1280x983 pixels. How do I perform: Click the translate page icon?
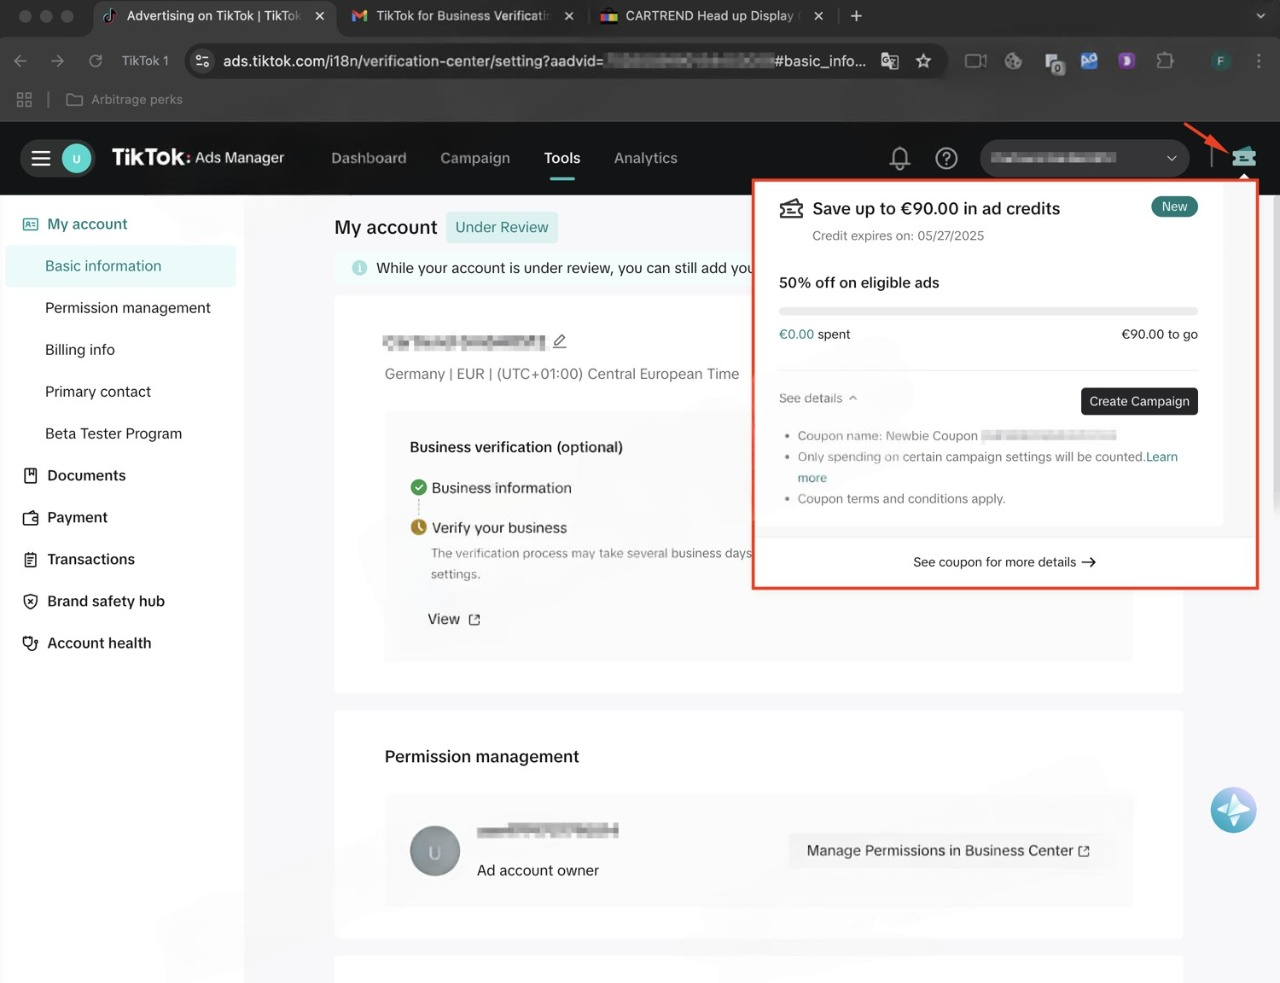coord(889,61)
